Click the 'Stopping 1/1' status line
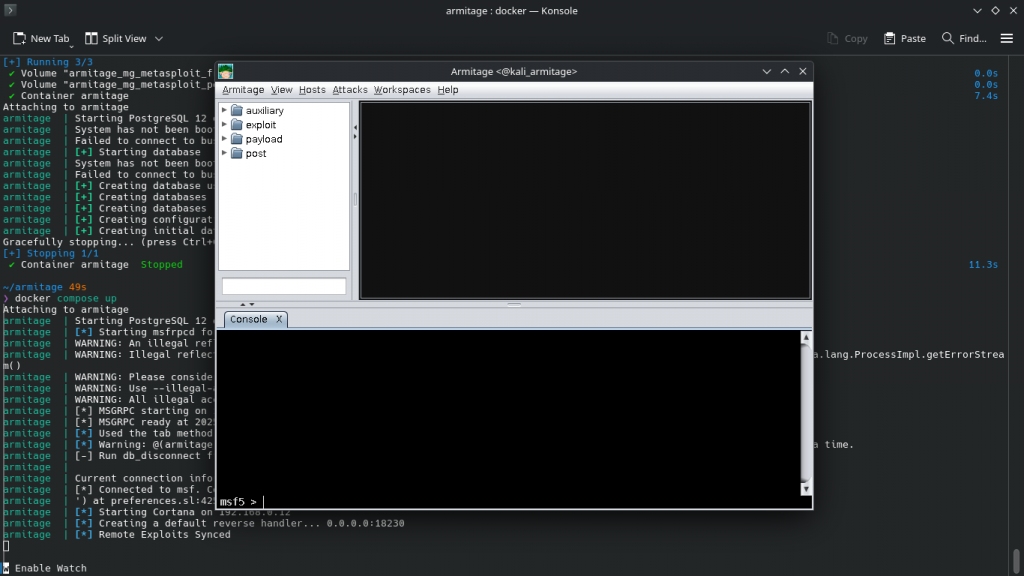 (51, 253)
